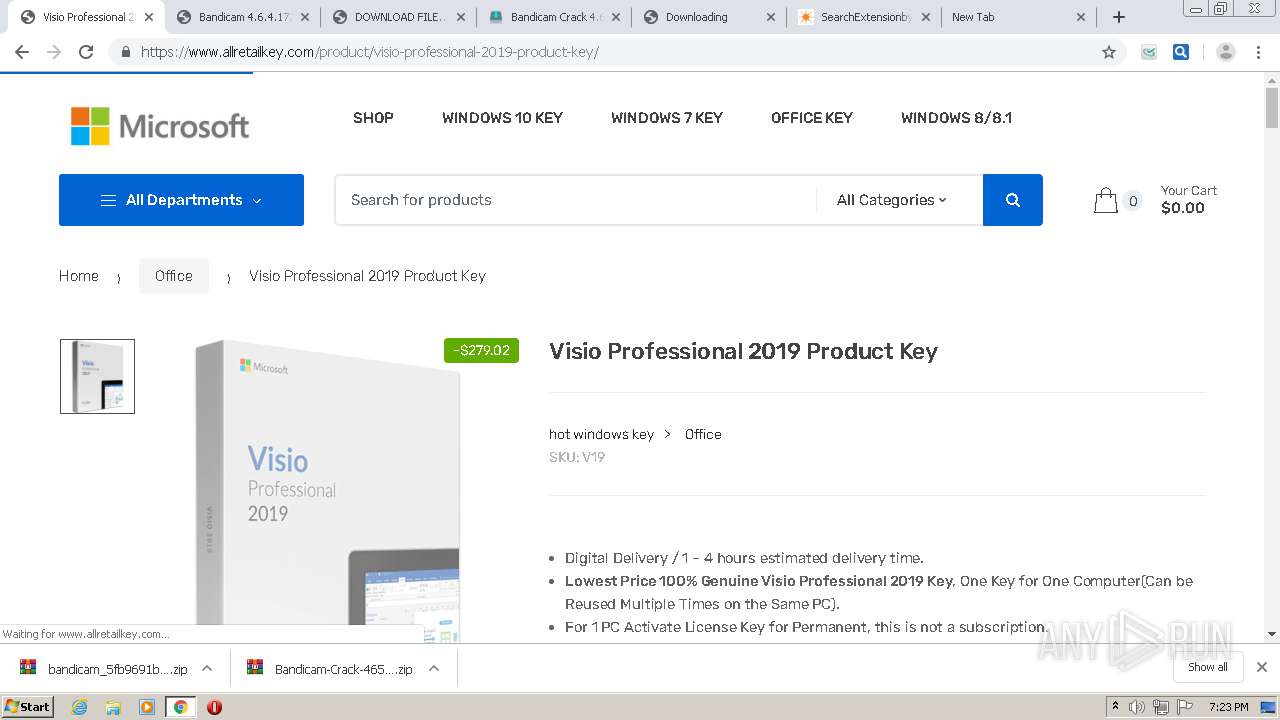Click the blue search magnifier button

click(1012, 200)
